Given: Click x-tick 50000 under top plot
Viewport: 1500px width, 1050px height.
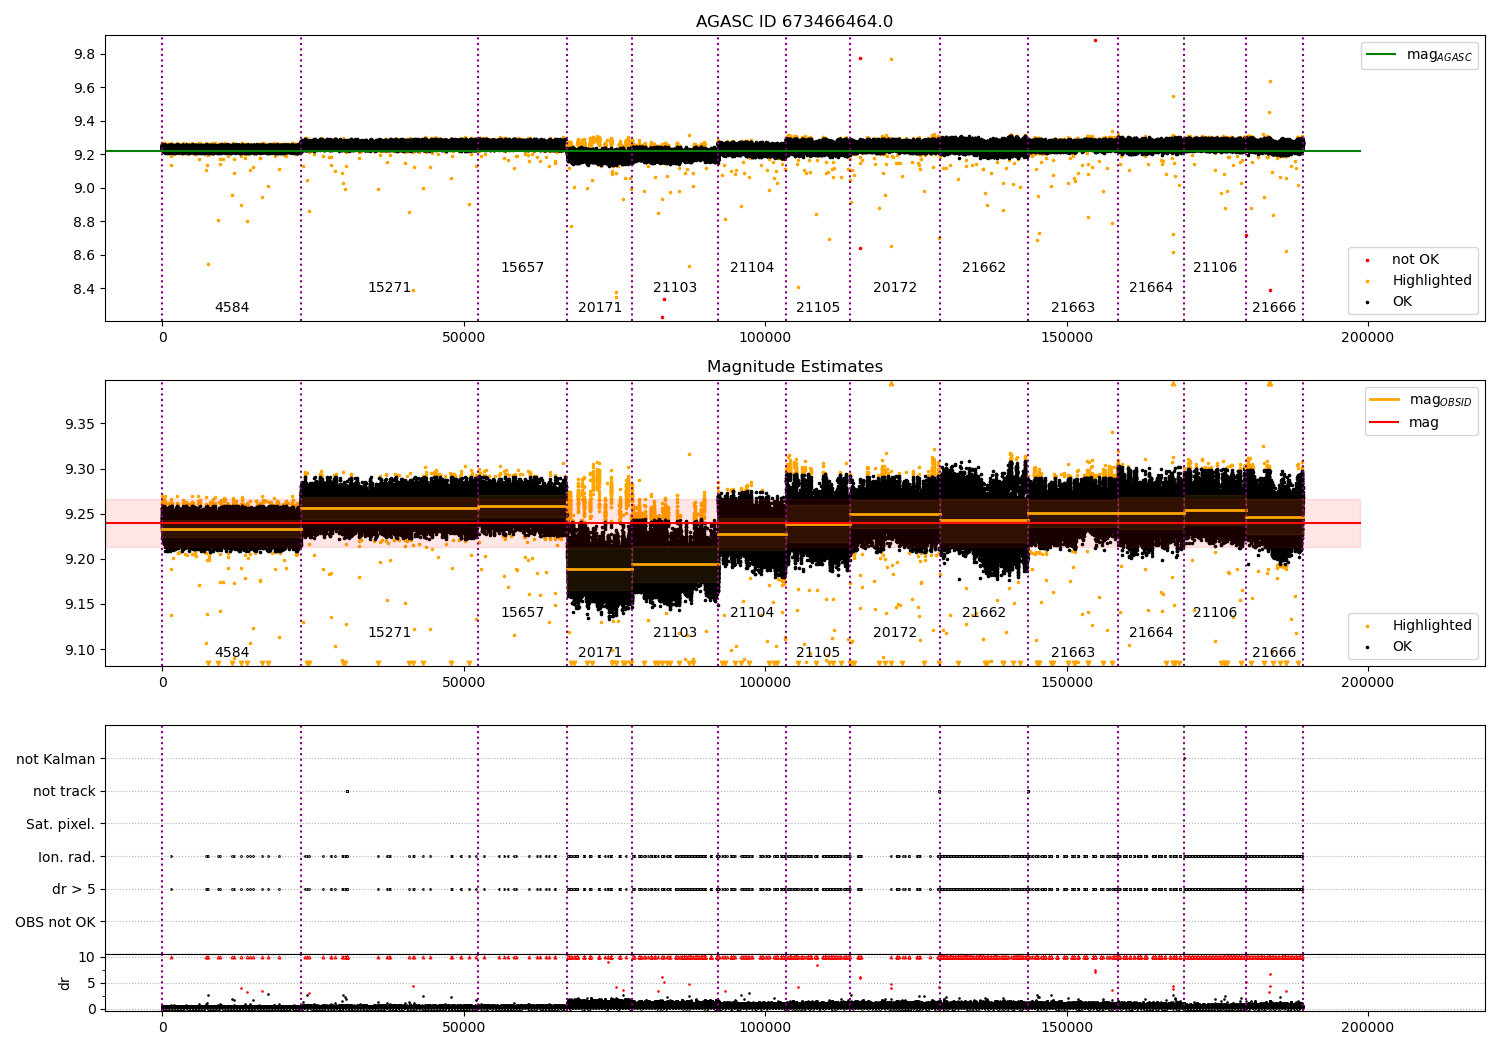Looking at the screenshot, I should click(x=464, y=338).
